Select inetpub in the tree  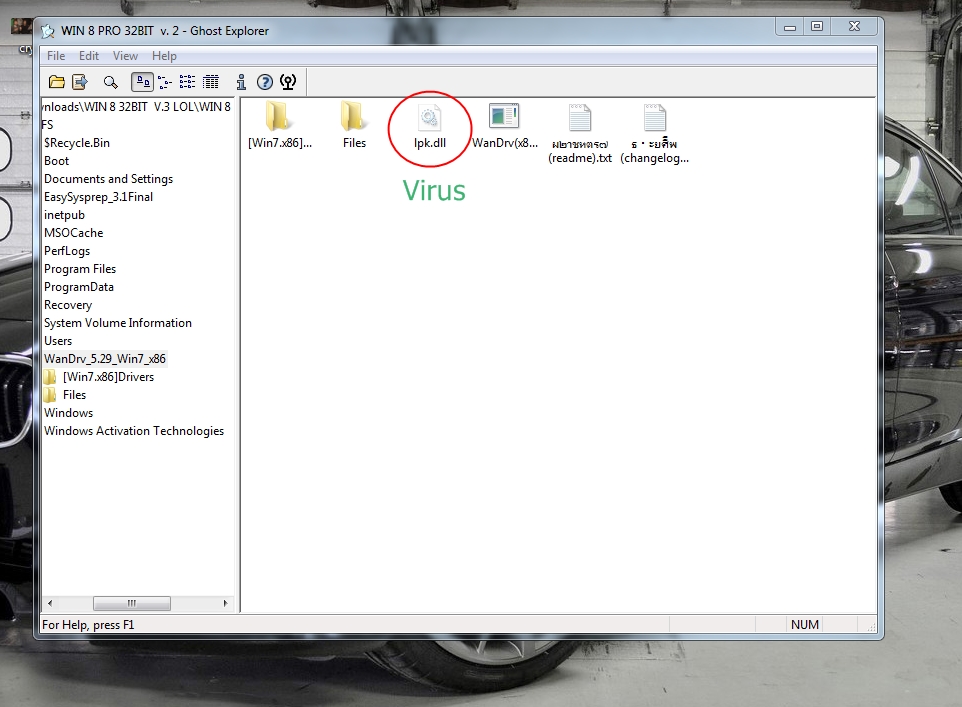pos(64,215)
